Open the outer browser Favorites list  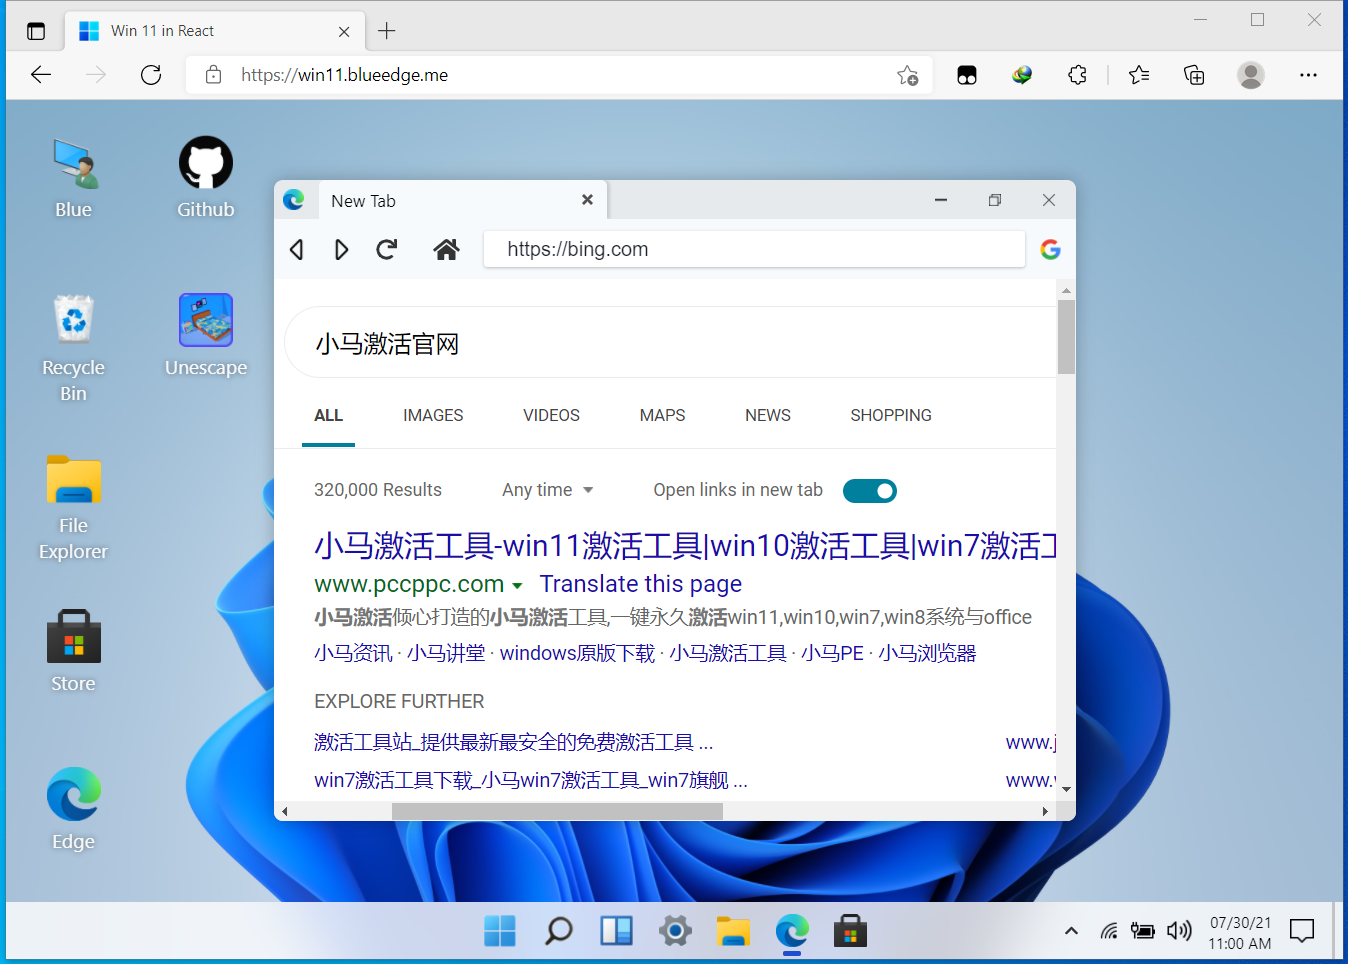click(x=1139, y=75)
